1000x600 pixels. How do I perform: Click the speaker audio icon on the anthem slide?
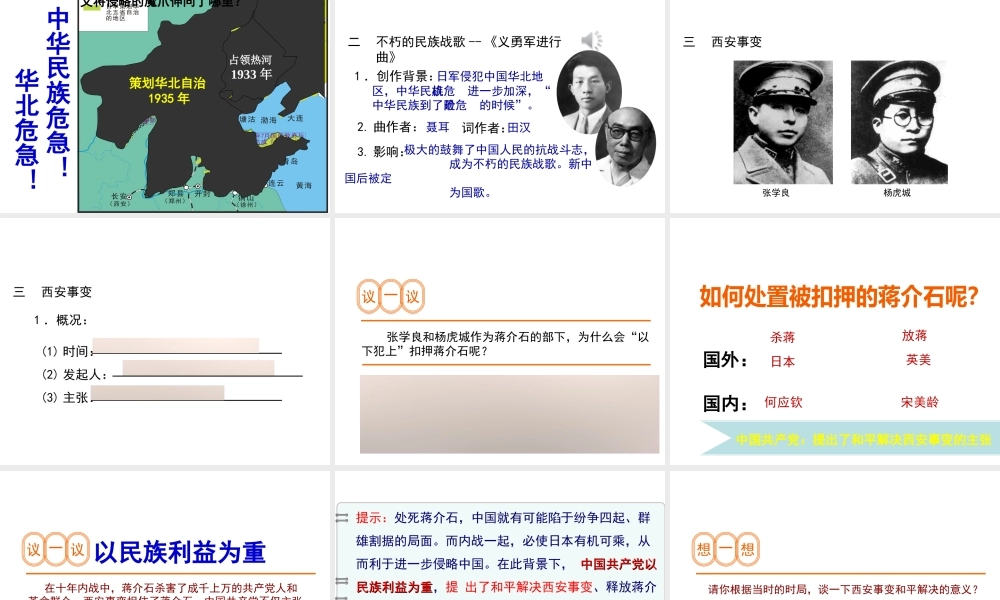click(592, 40)
